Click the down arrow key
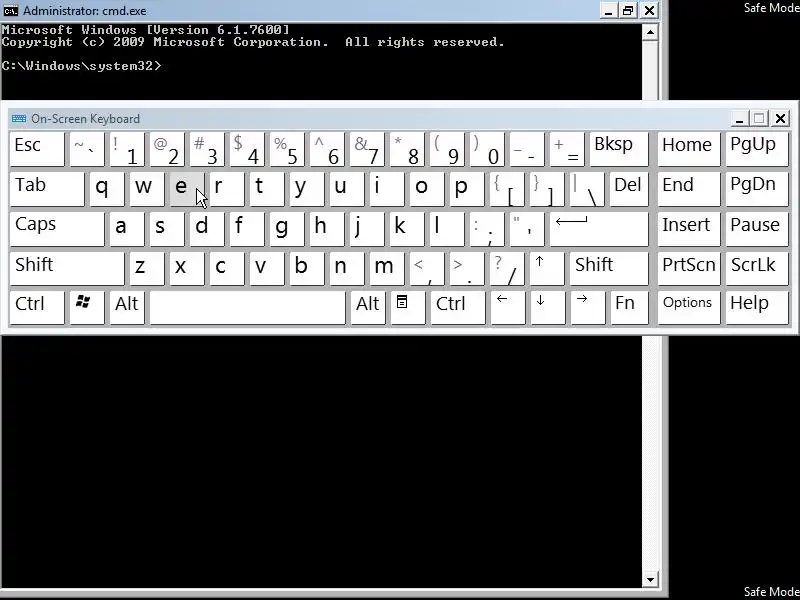Screen dimensions: 800x600 tap(547, 307)
